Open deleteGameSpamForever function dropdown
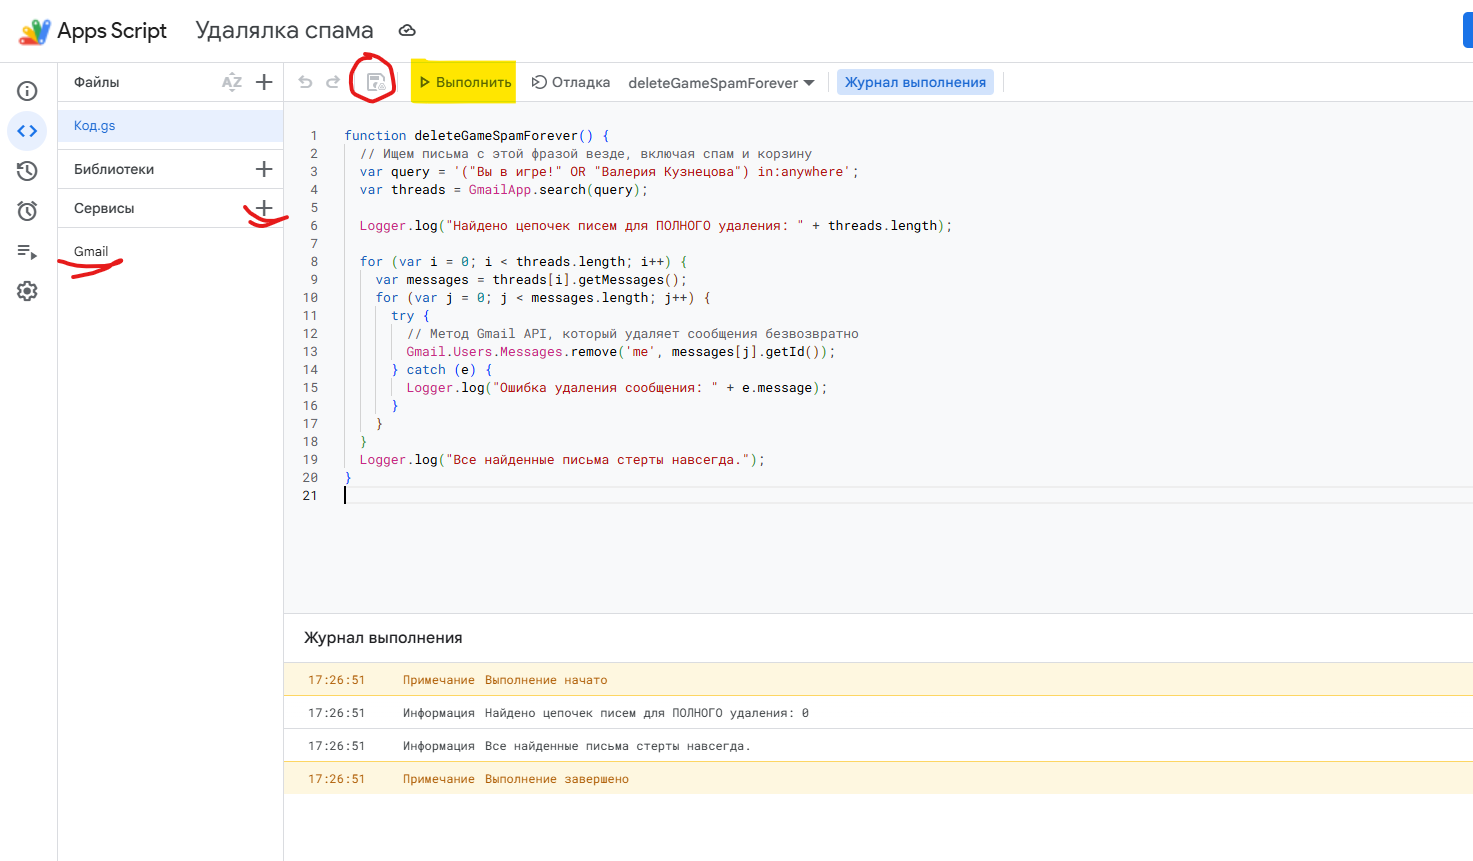 721,83
